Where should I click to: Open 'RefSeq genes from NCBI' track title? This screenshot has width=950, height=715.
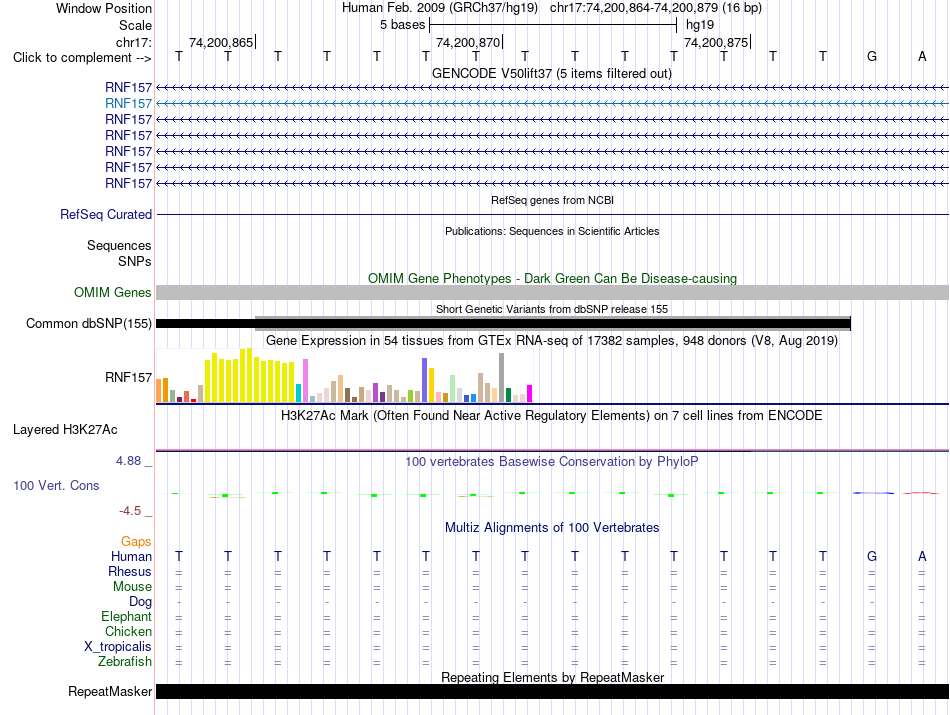(x=552, y=200)
